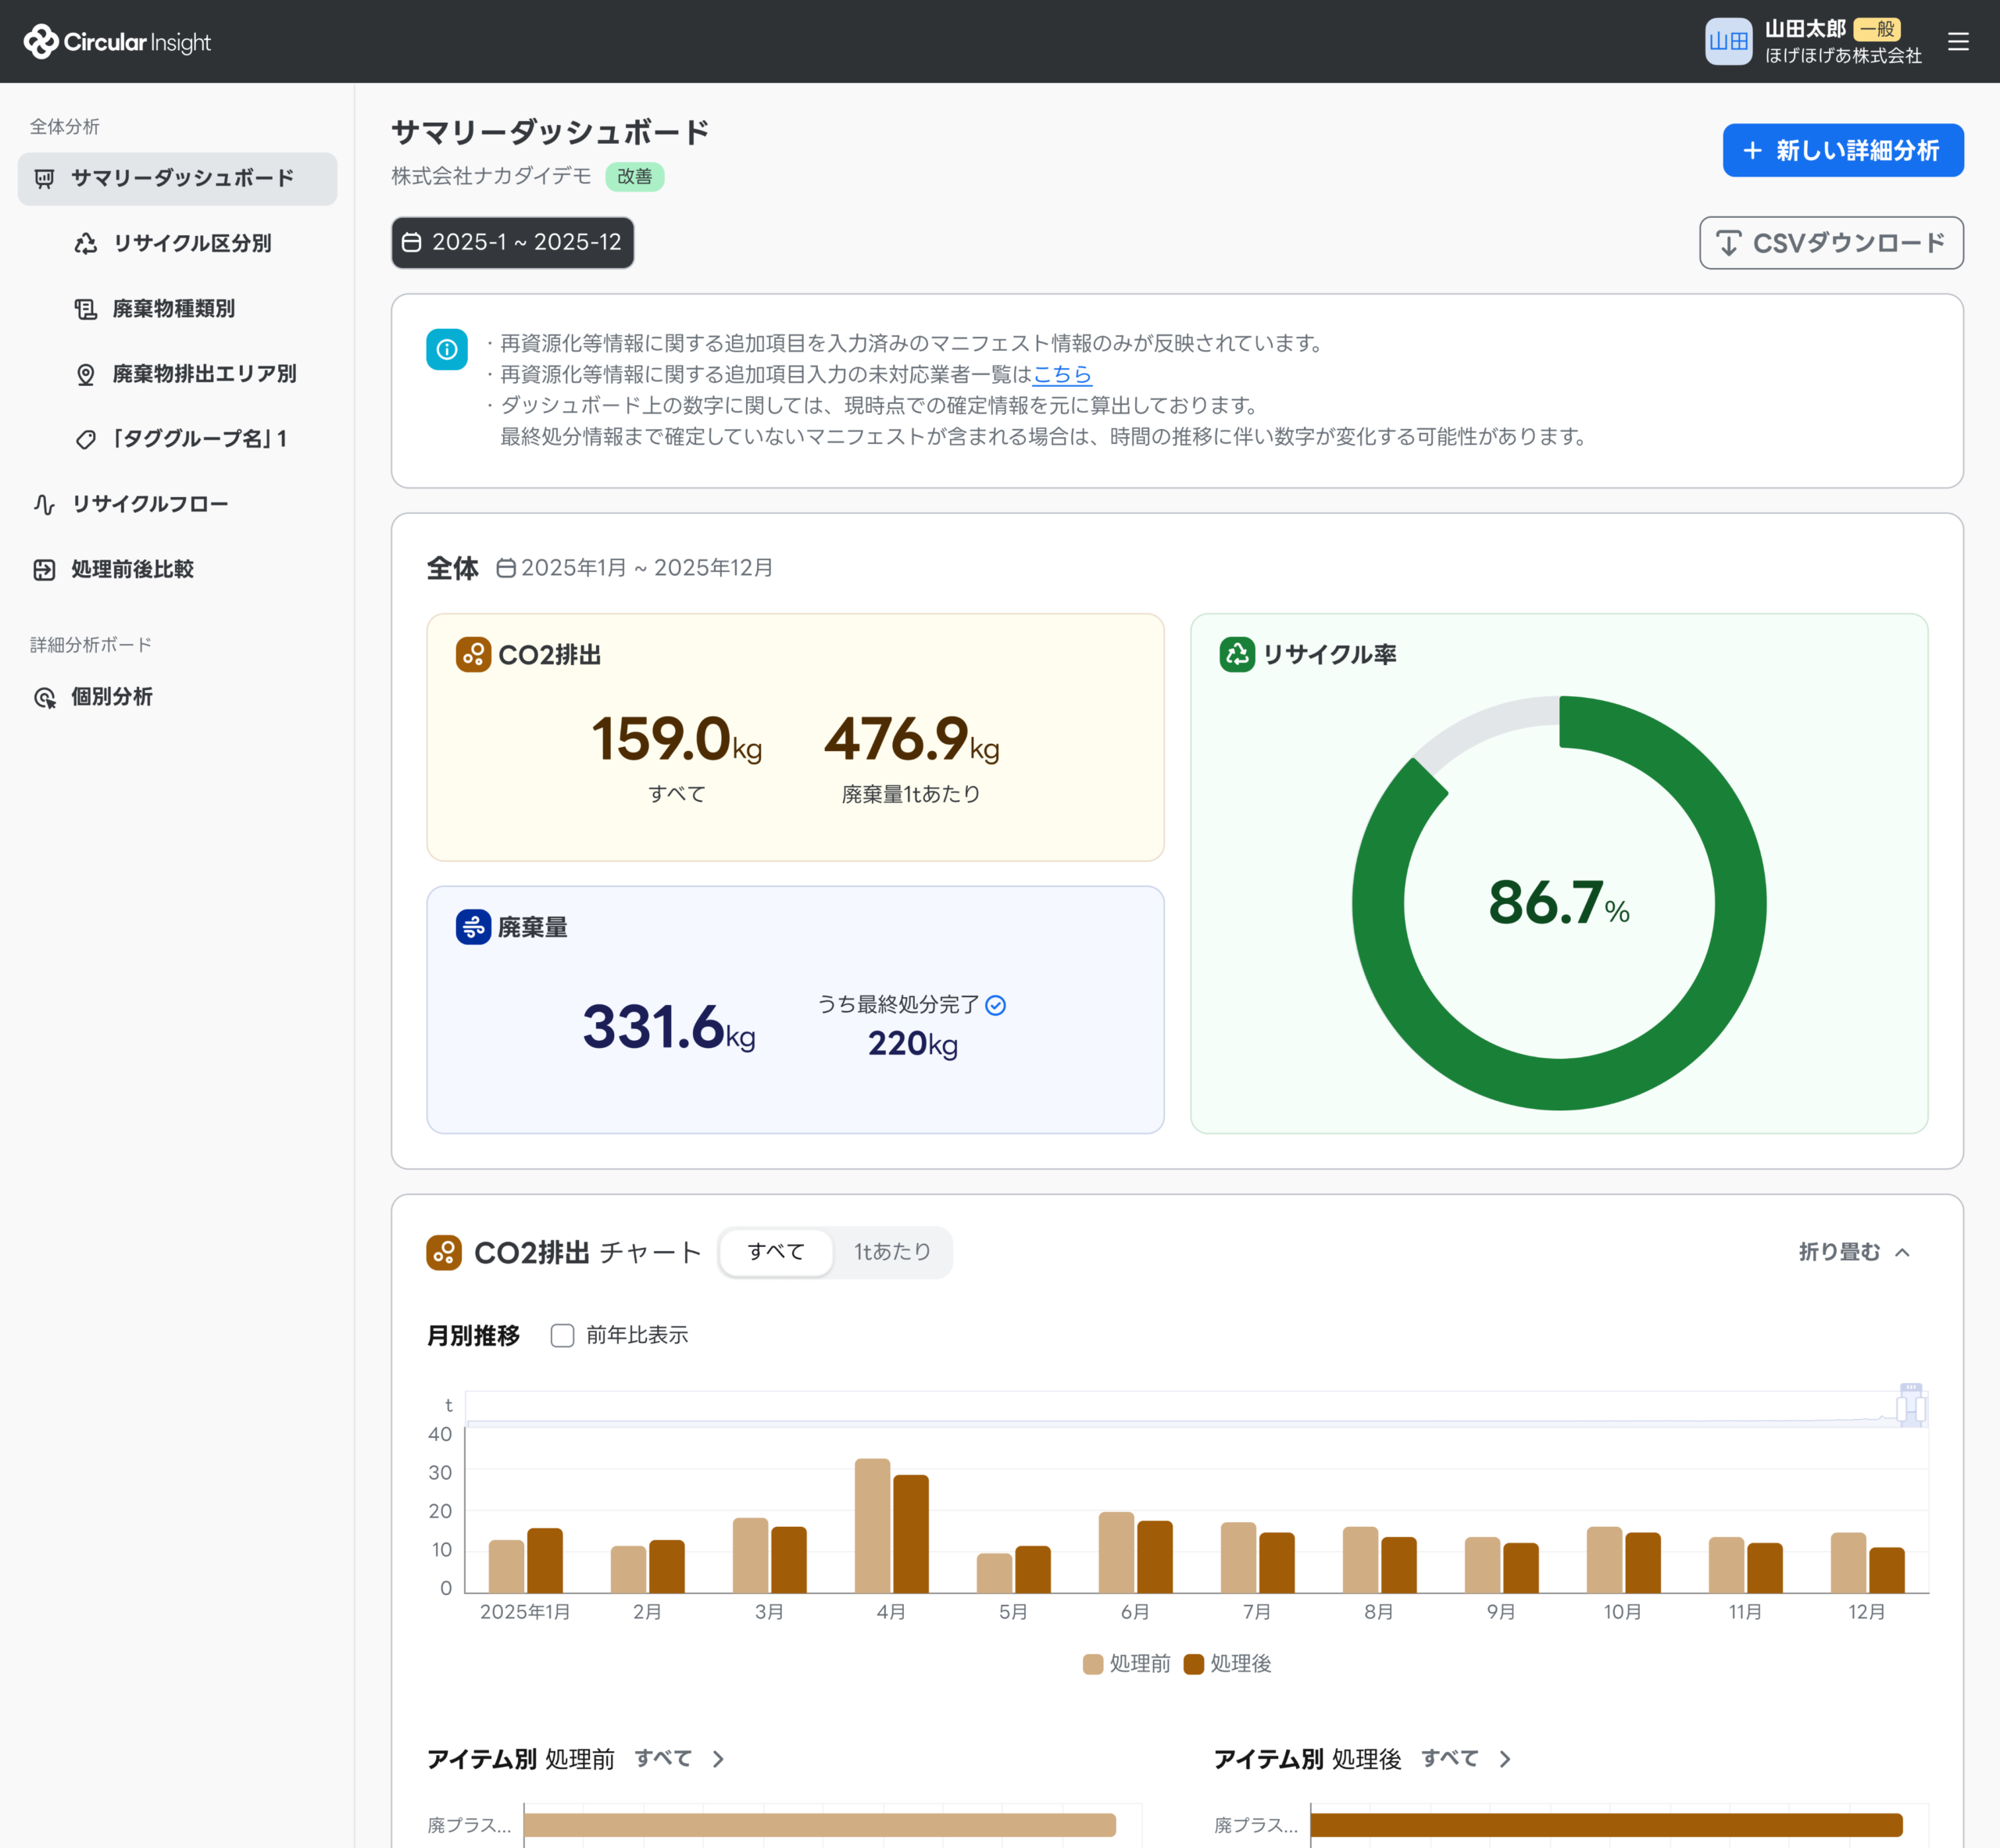
Task: Click the 新しい詳細分析 button
Action: click(1843, 150)
